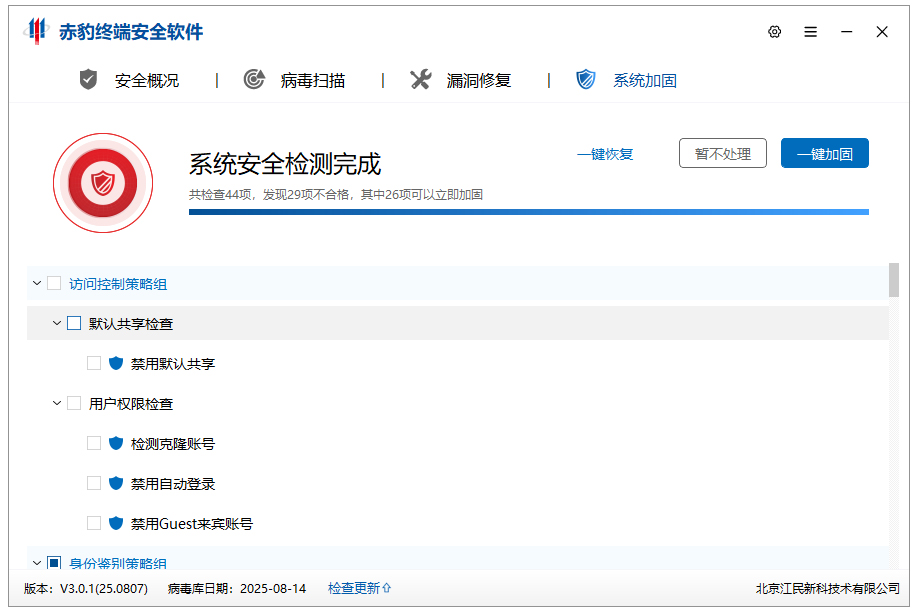Open settings via the gear icon
Viewport: 913px width, 612px height.
(774, 32)
